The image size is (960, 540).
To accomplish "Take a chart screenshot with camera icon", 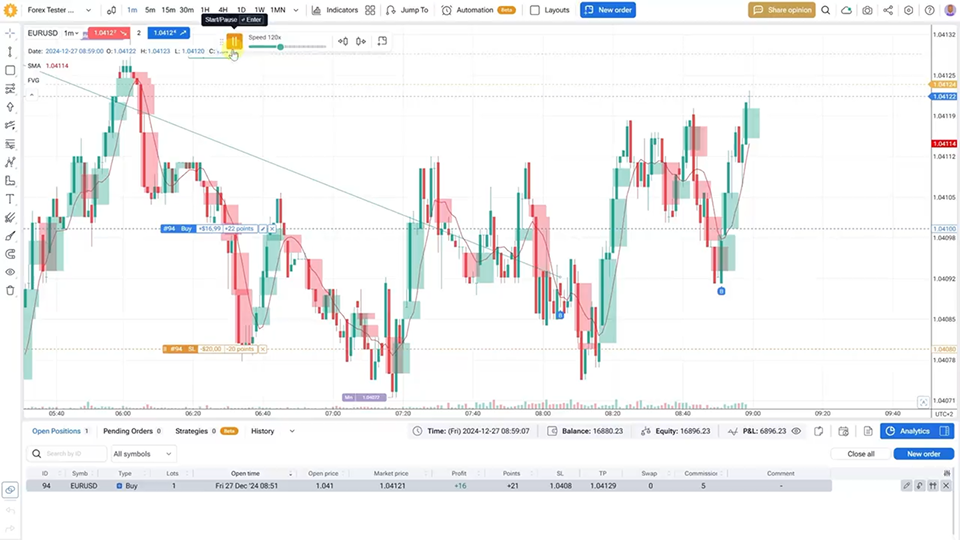I will point(867,10).
